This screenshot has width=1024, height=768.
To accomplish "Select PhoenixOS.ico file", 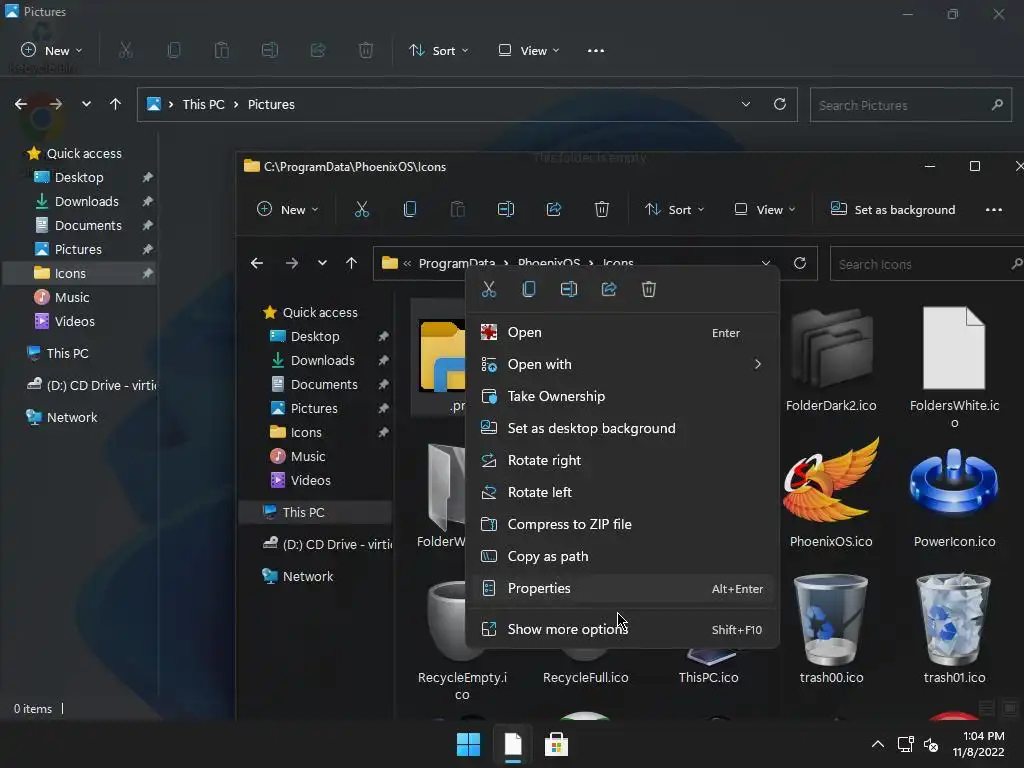I will point(831,494).
